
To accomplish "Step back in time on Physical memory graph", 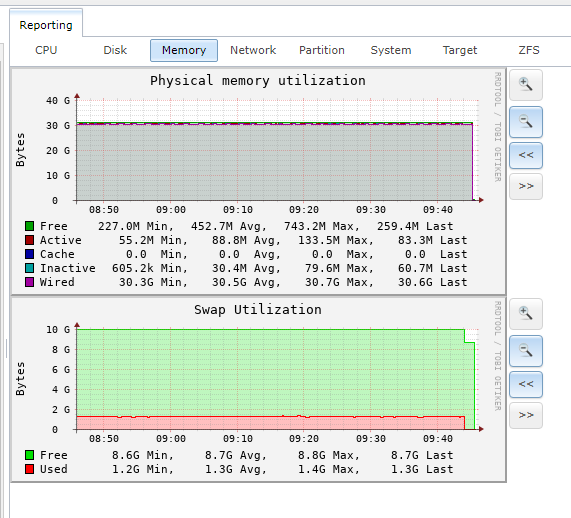I will 526,156.
